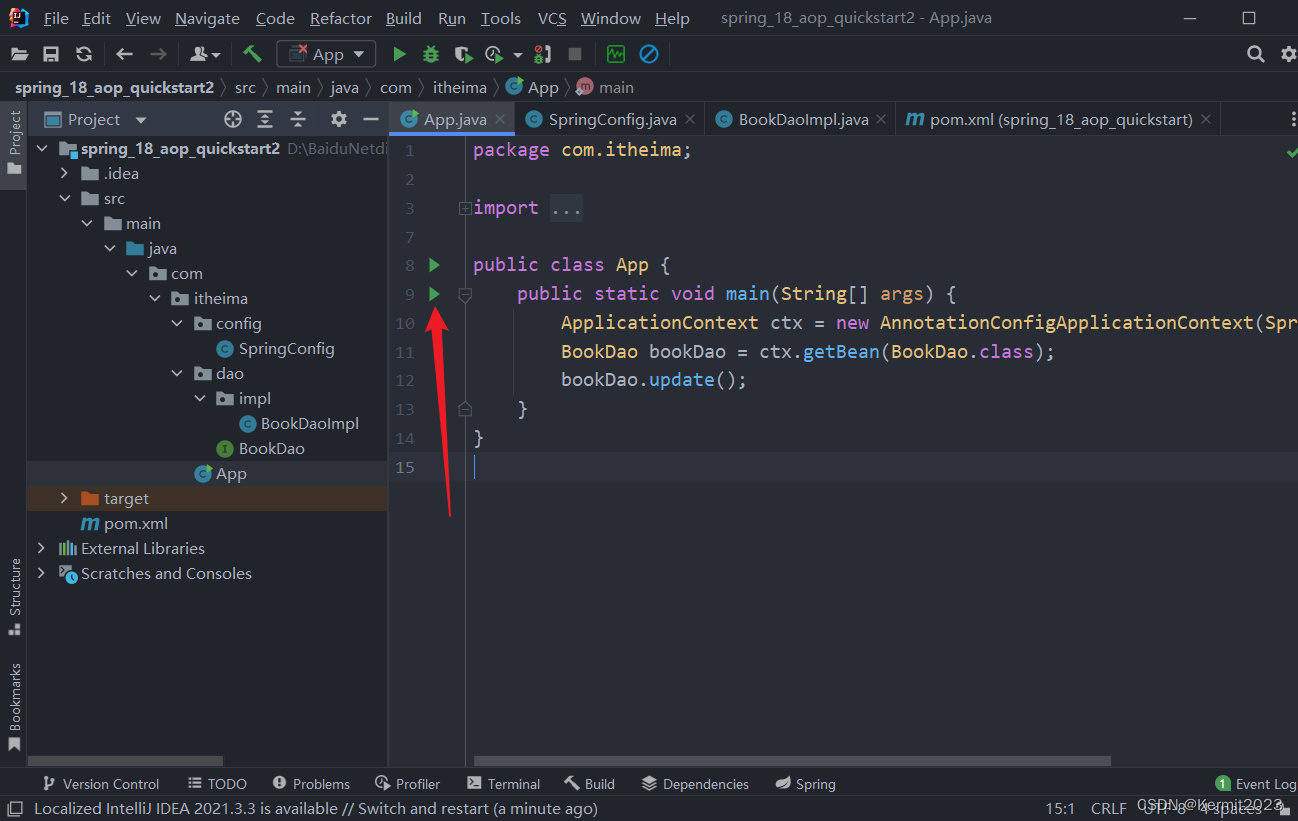Viewport: 1298px width, 821px height.
Task: Collapse all in Project panel
Action: coord(298,119)
